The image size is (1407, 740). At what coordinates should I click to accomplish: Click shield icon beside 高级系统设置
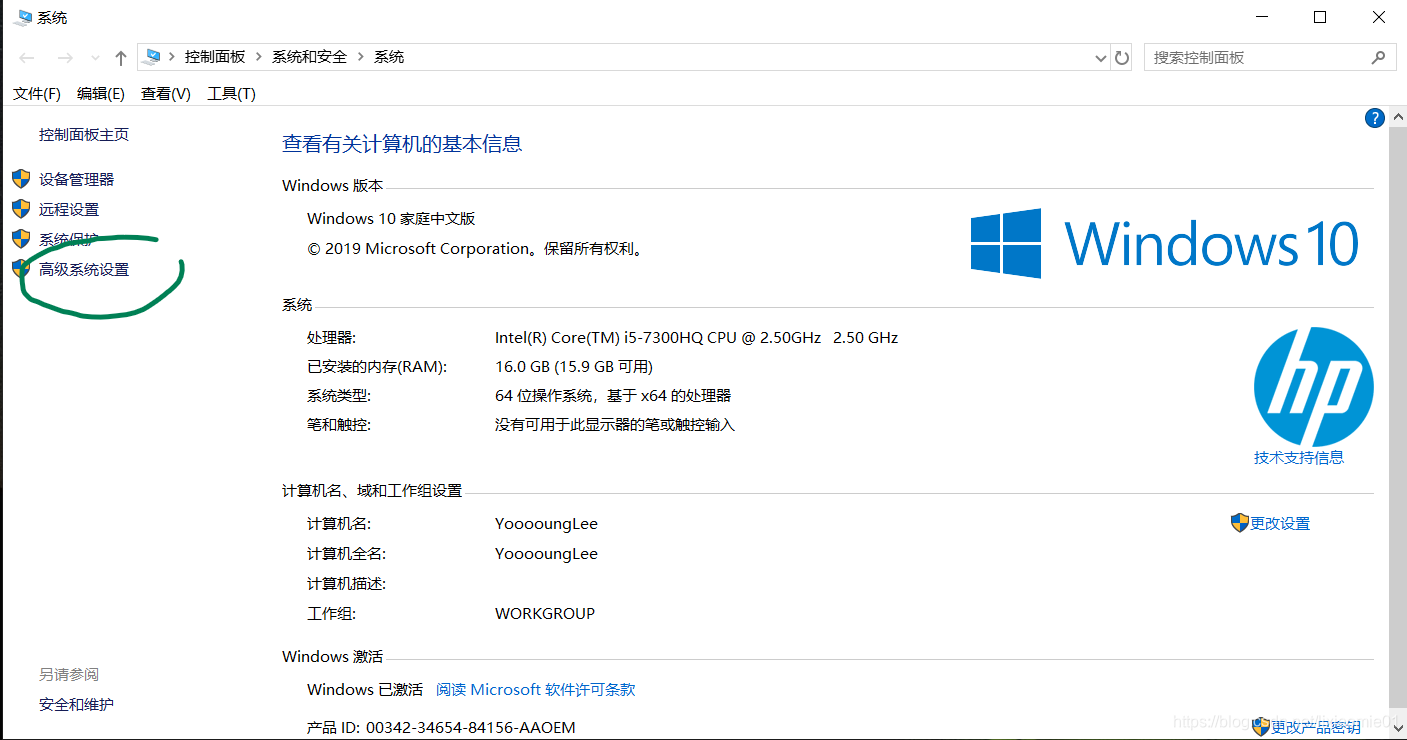coord(21,269)
